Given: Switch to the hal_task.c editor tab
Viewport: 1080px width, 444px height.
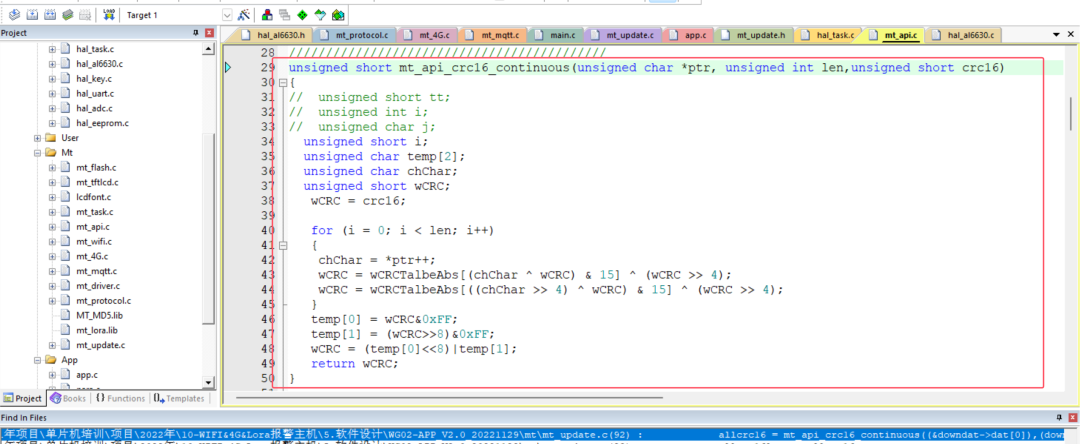Looking at the screenshot, I should click(829, 34).
